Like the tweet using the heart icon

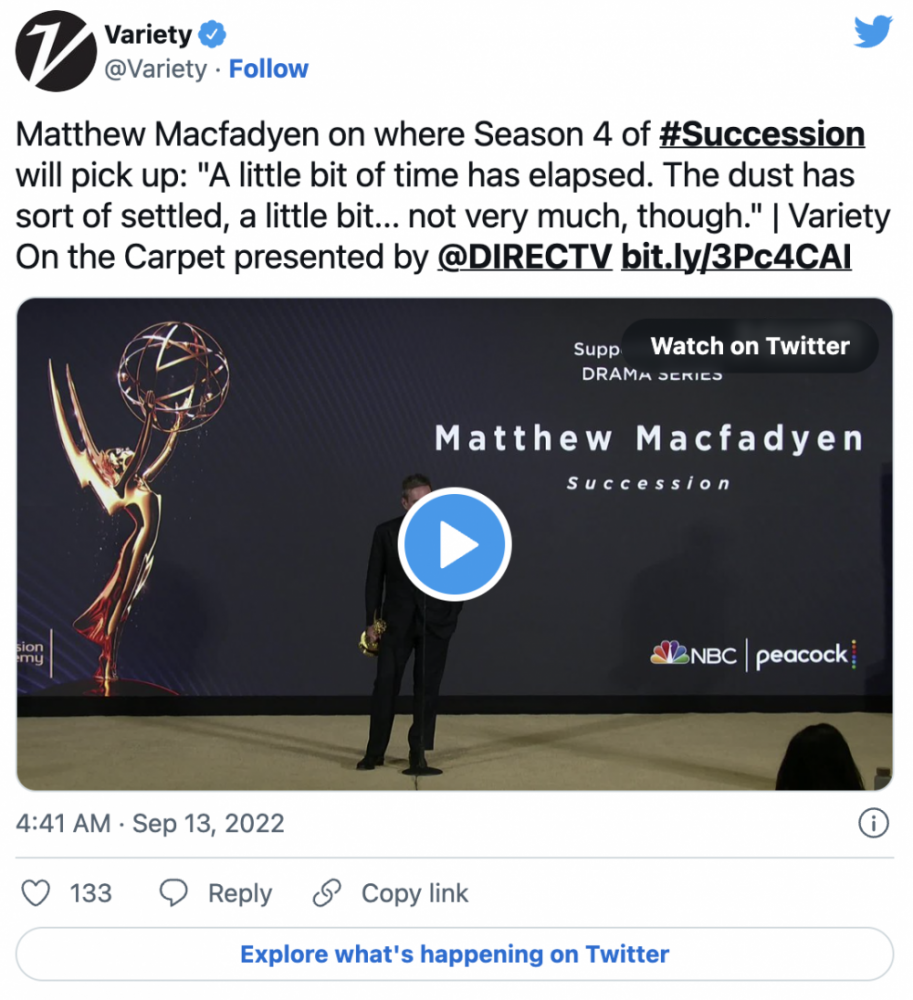(37, 893)
